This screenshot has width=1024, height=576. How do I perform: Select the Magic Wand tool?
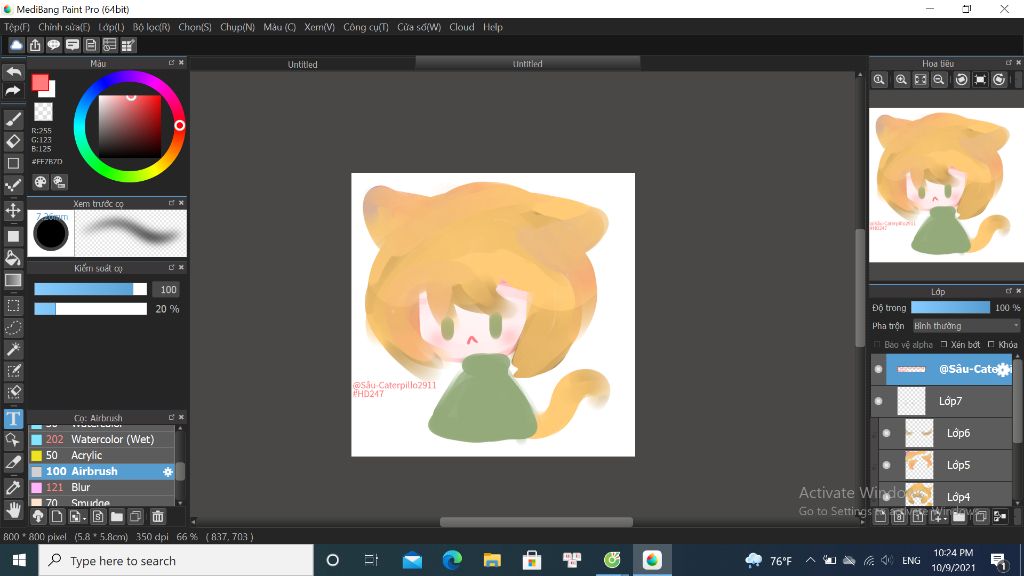pos(13,349)
